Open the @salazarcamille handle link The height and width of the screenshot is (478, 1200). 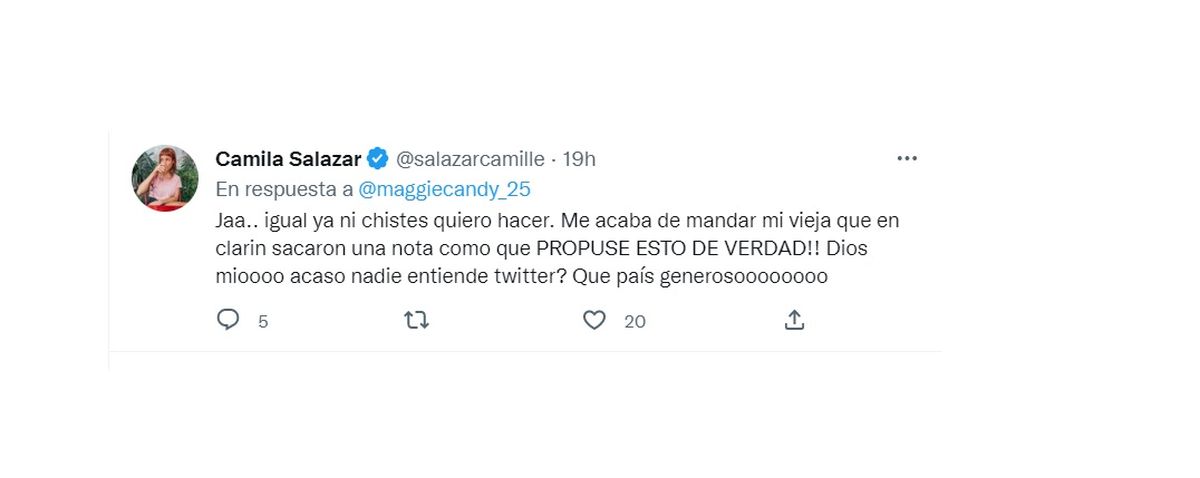(470, 159)
